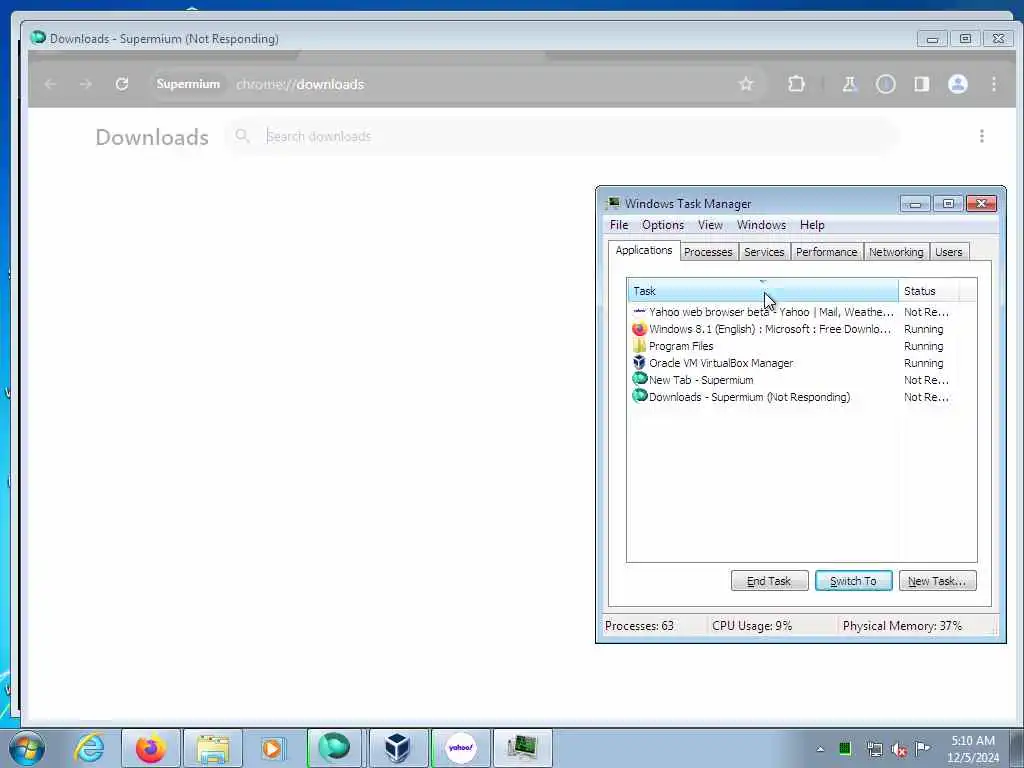This screenshot has width=1024, height=768.
Task: Open the taskbar clock showing 5:10 AM
Action: tap(973, 749)
